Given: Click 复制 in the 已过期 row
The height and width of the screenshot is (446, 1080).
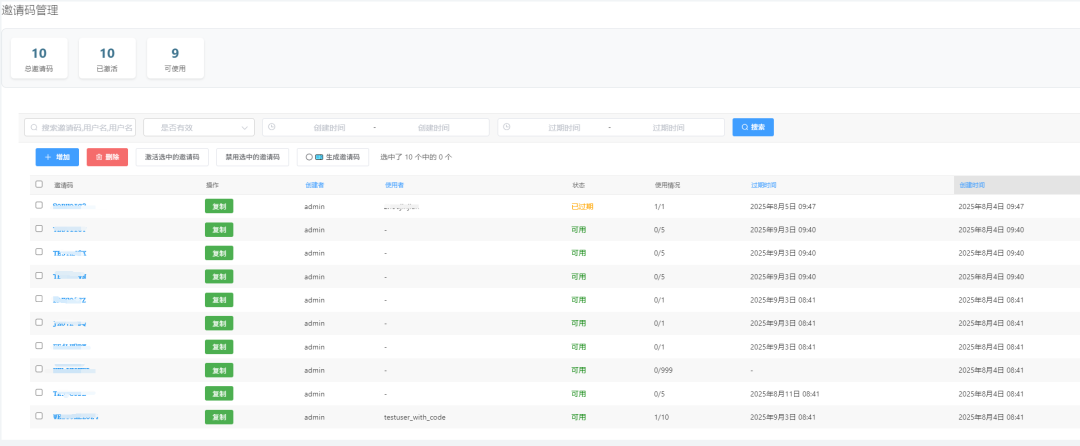Looking at the screenshot, I should [x=219, y=206].
